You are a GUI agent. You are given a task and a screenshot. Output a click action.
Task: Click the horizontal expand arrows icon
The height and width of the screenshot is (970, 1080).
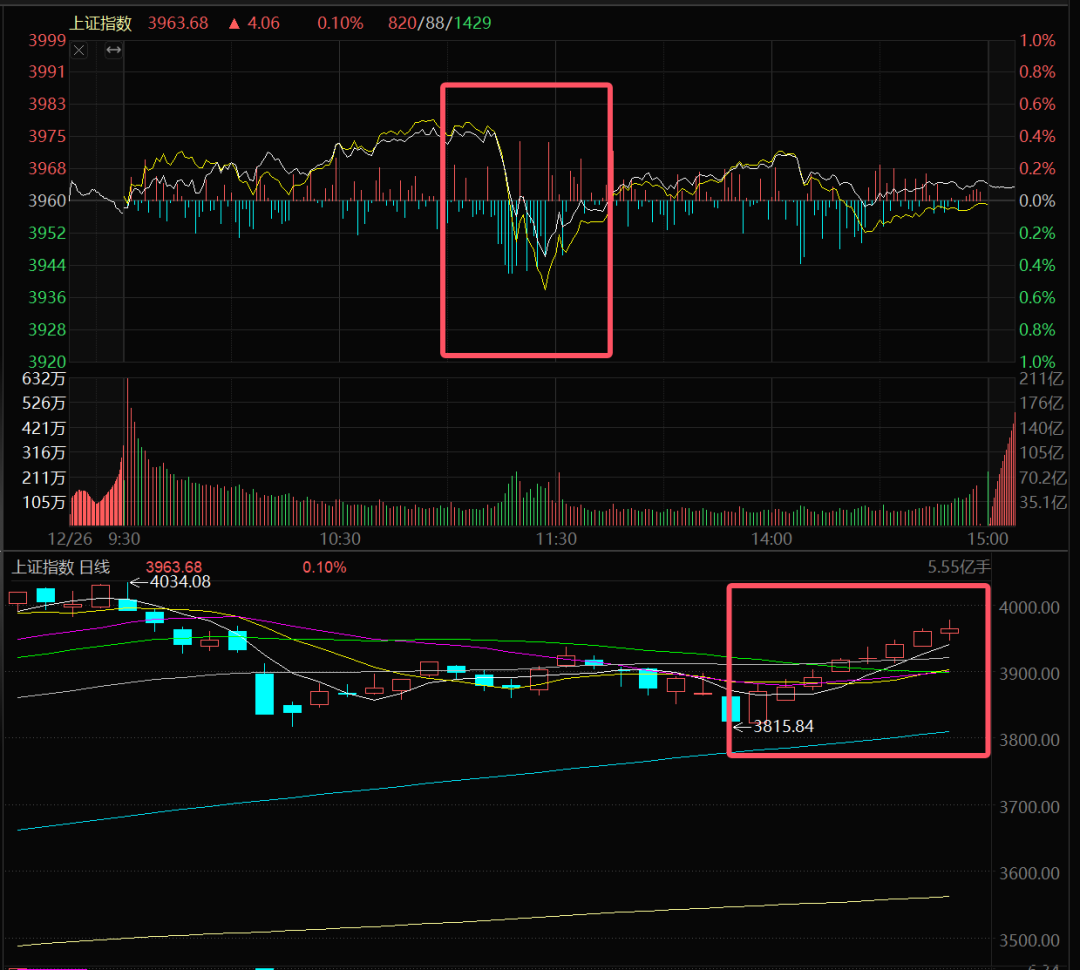113,50
